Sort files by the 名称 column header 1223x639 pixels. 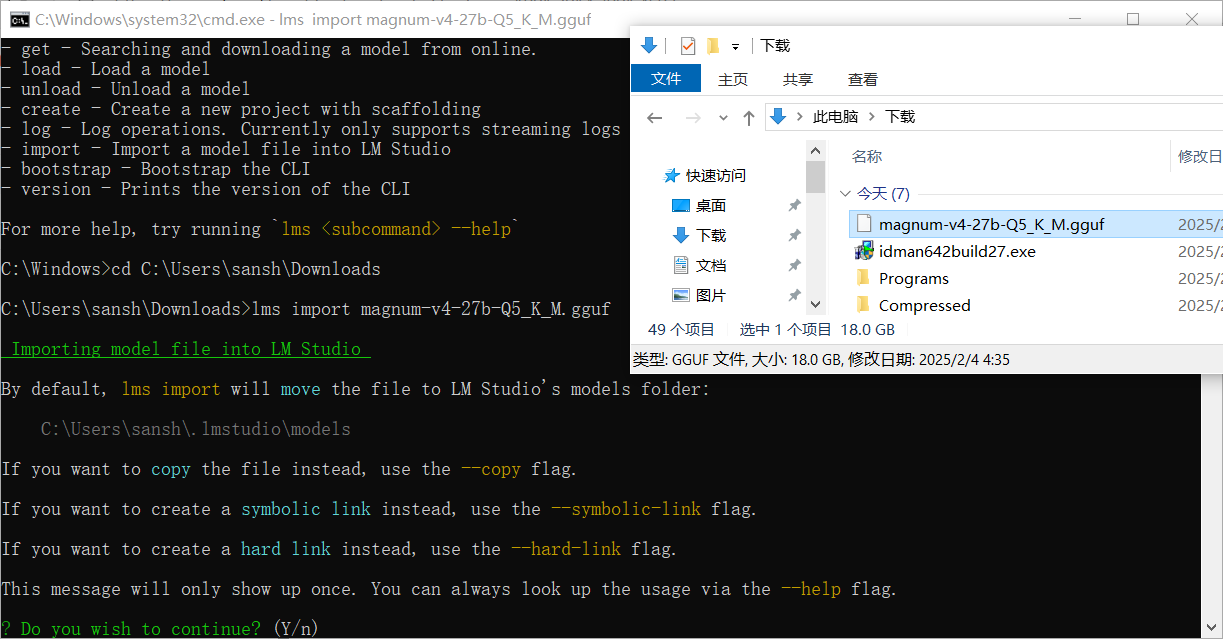point(866,157)
